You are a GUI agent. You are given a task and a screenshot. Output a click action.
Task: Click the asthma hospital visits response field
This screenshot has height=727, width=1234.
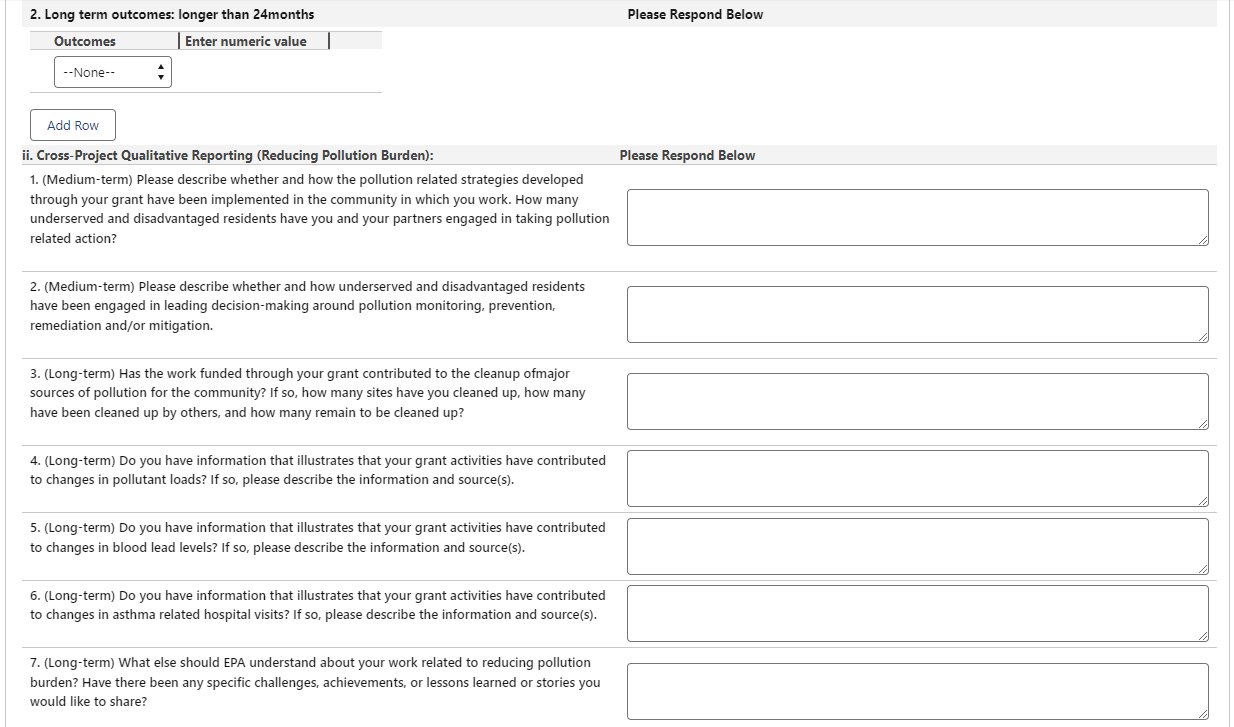click(917, 613)
